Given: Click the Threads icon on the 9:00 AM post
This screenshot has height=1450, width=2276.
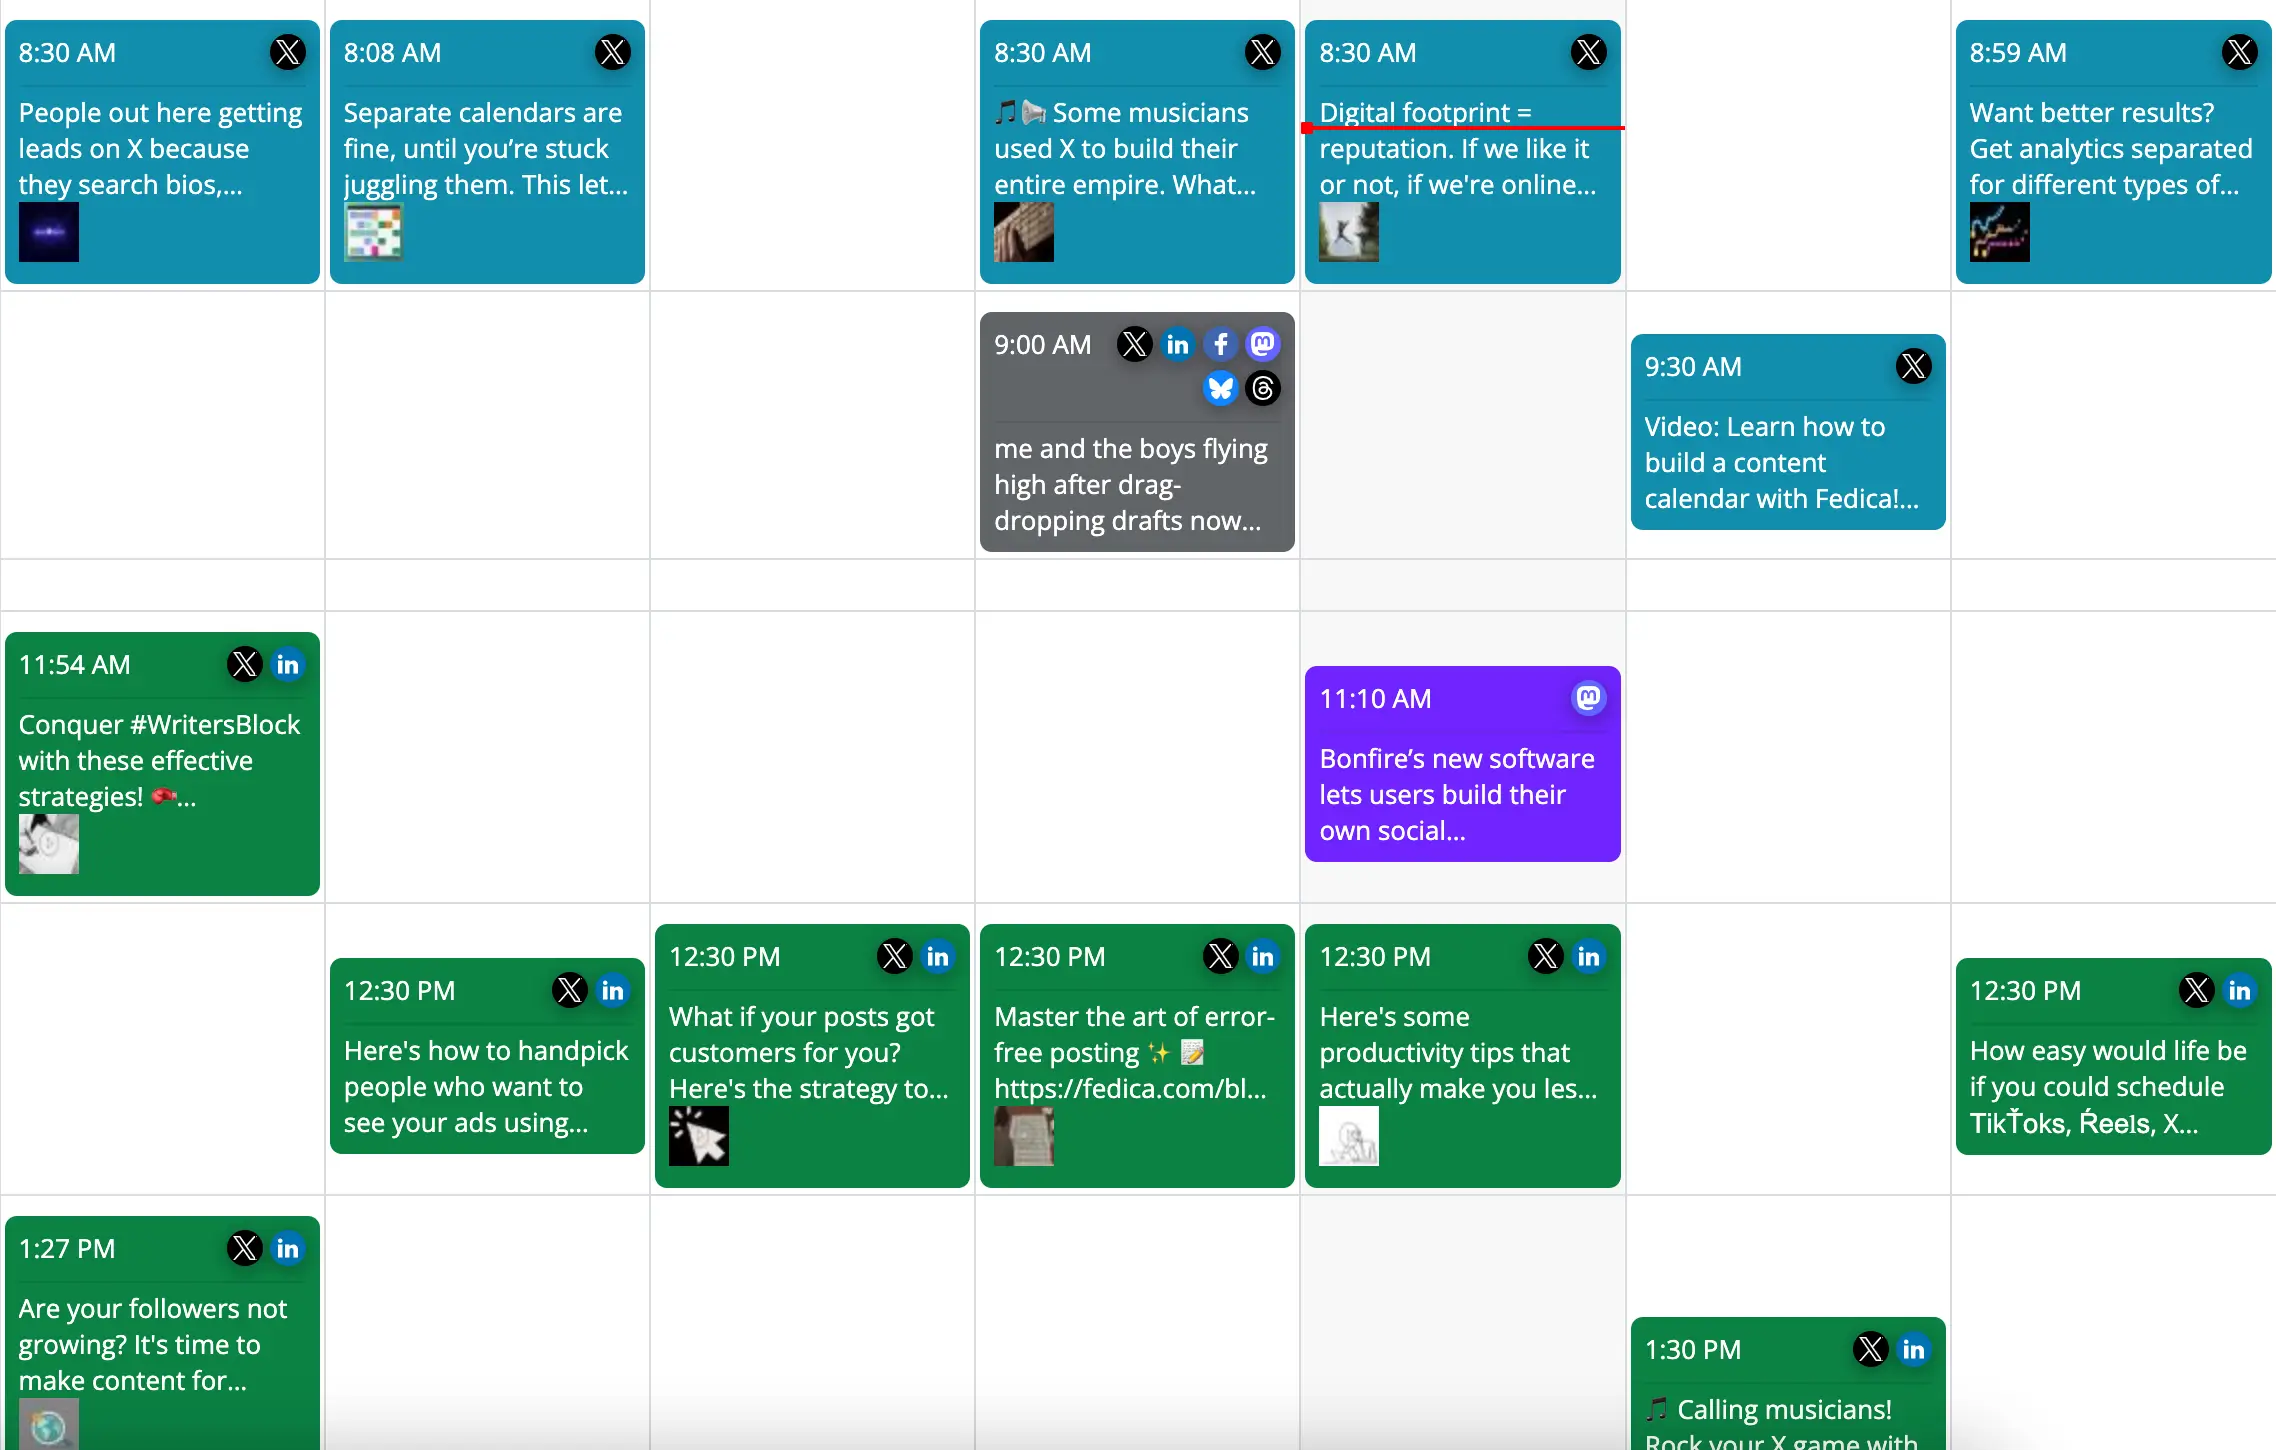Looking at the screenshot, I should (x=1263, y=388).
